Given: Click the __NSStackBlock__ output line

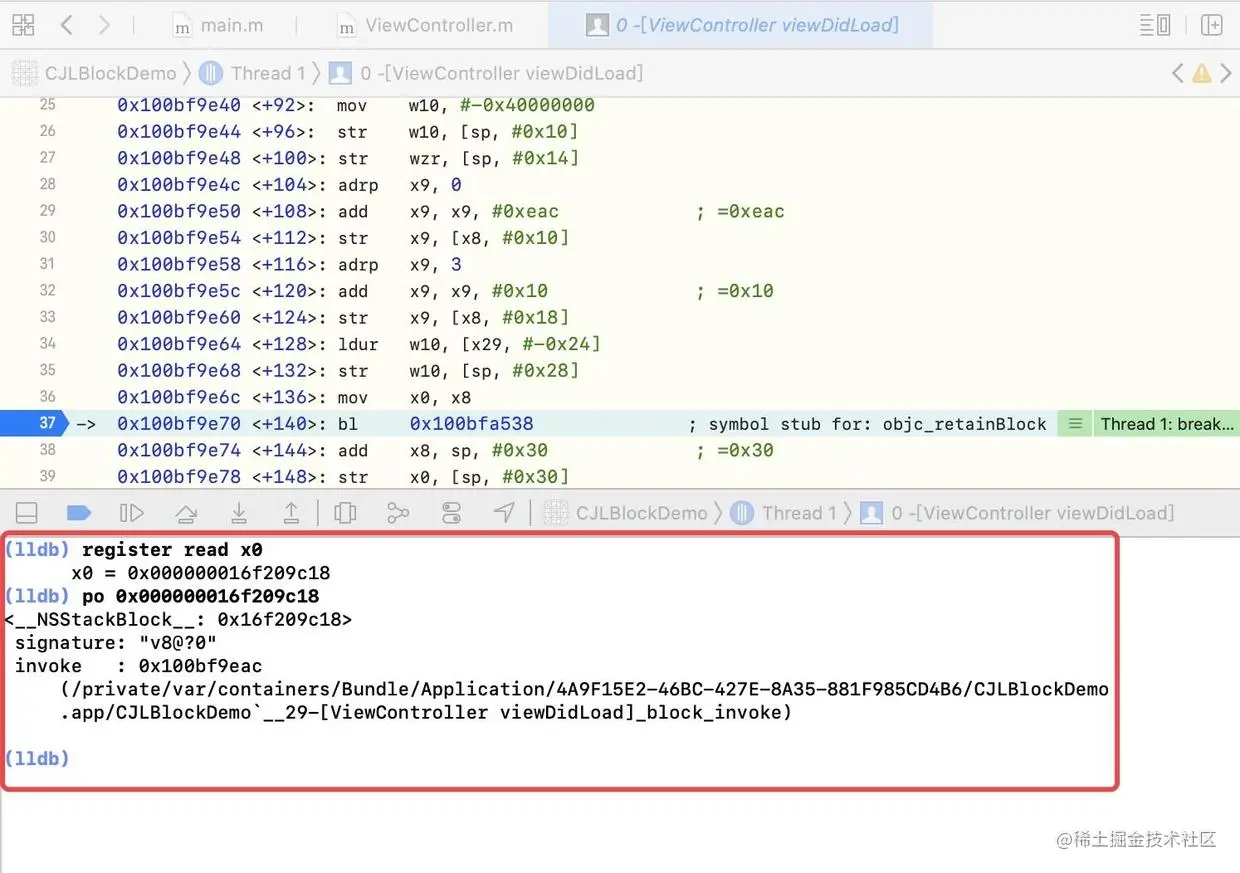Looking at the screenshot, I should (178, 620).
